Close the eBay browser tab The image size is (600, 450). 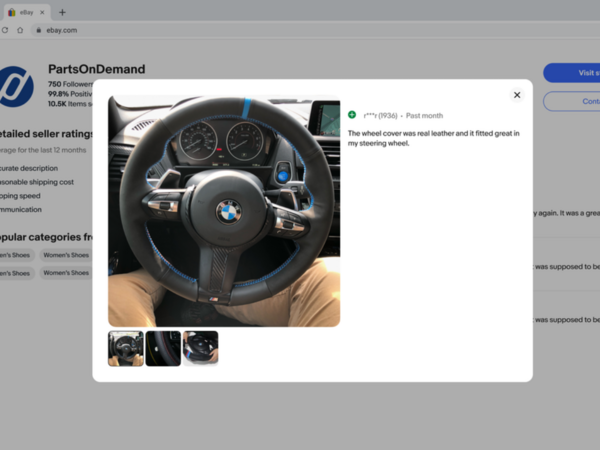42,12
